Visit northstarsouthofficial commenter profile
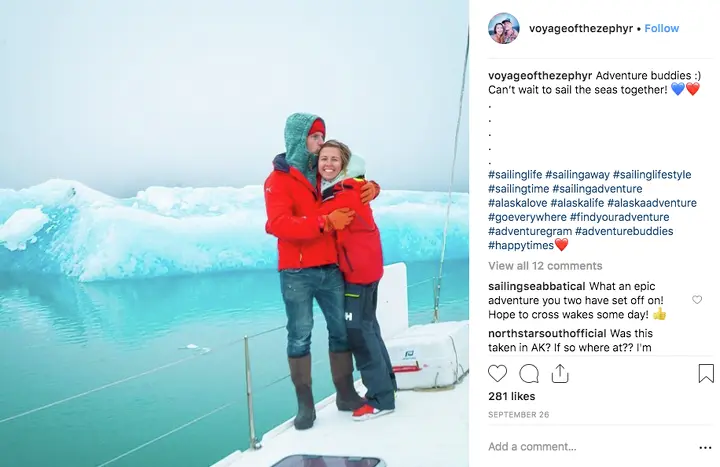 point(547,333)
